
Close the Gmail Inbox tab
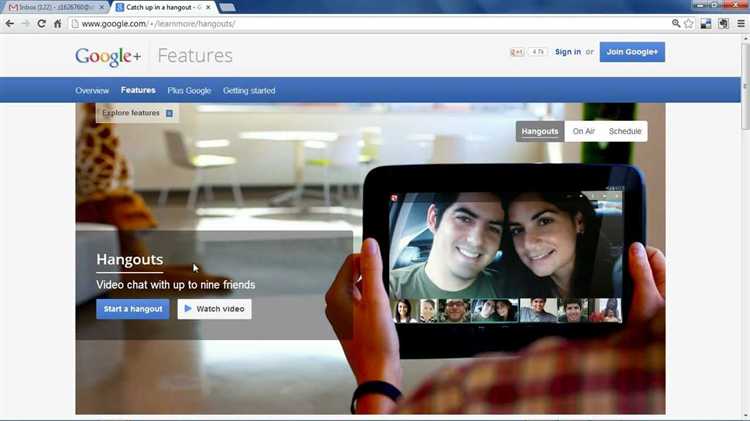(x=101, y=7)
